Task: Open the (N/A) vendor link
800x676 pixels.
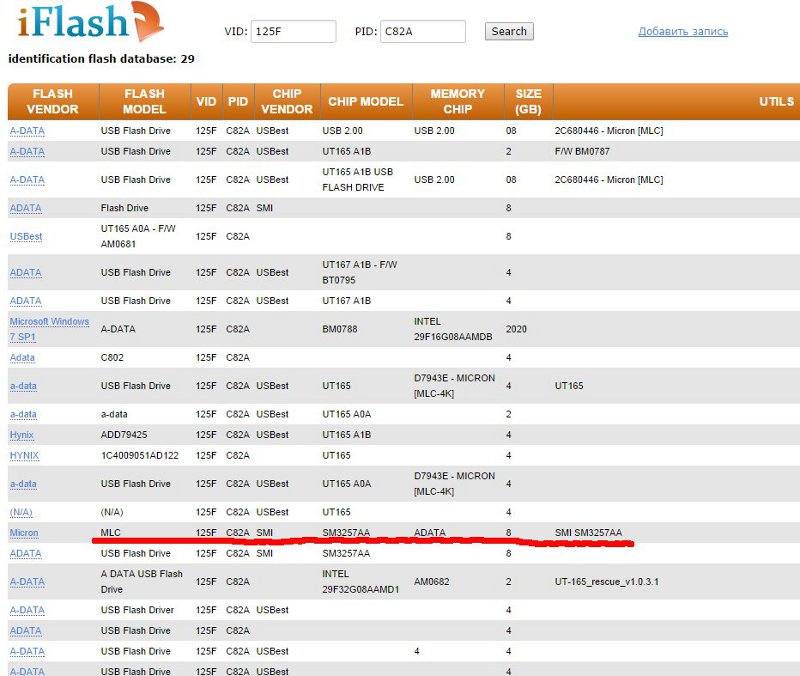Action: [21, 512]
